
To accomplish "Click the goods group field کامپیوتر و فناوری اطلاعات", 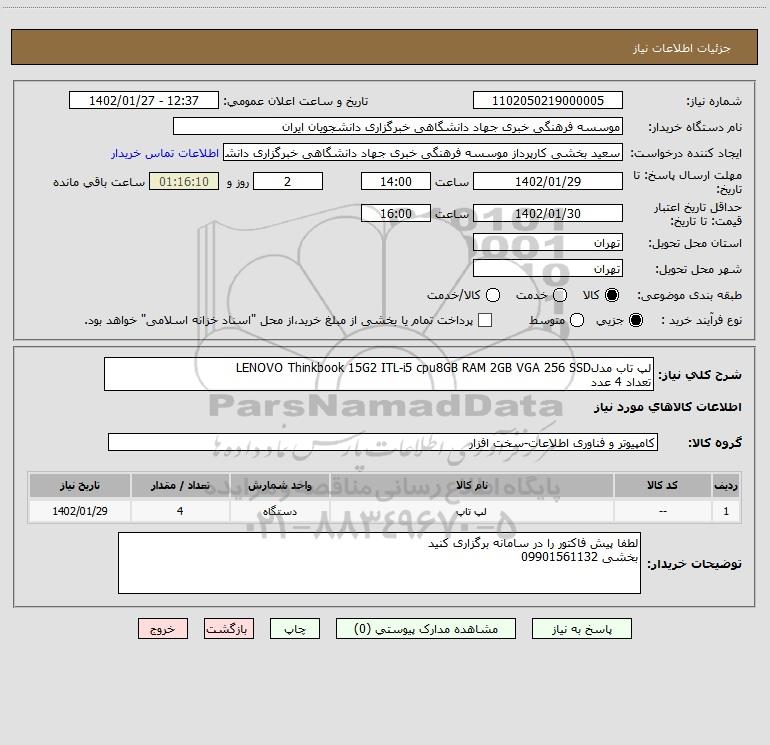I will coord(383,442).
